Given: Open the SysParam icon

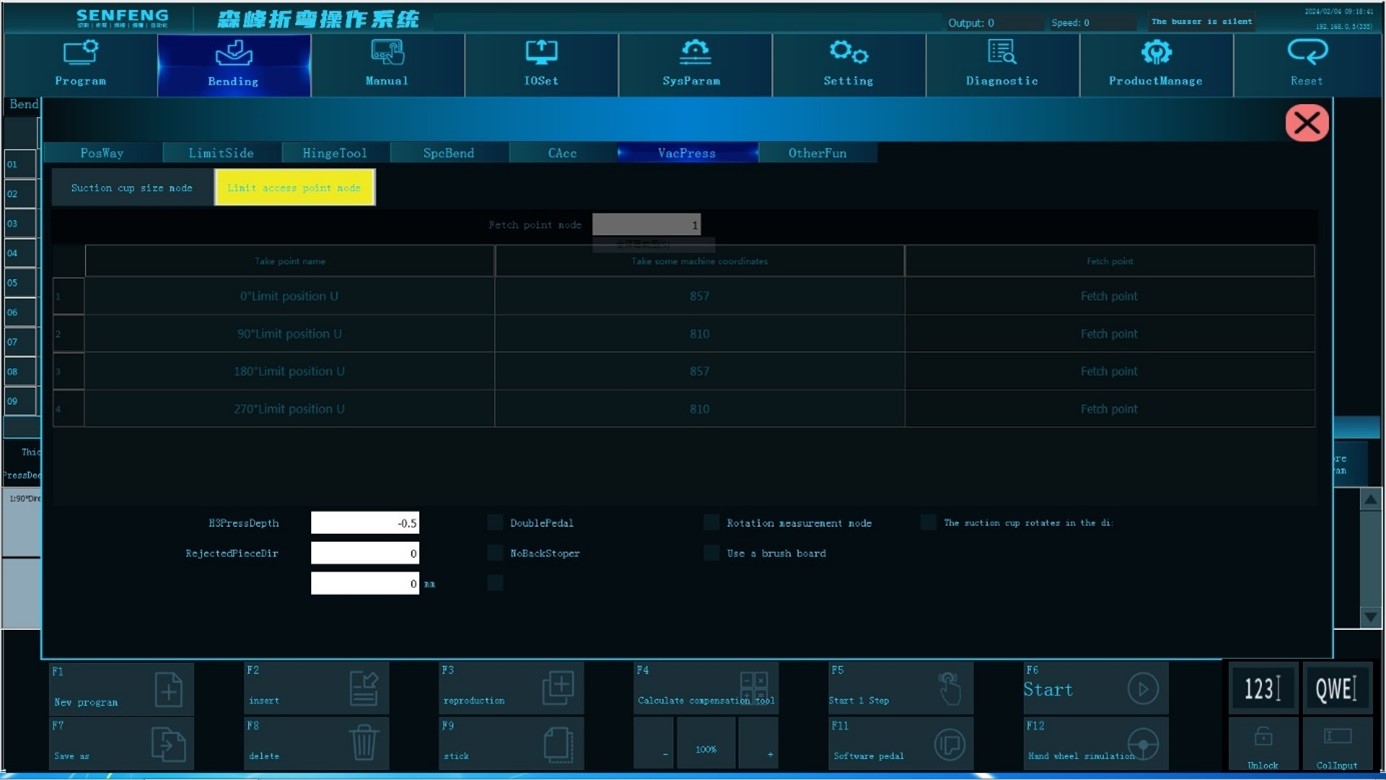Looking at the screenshot, I should [x=695, y=52].
